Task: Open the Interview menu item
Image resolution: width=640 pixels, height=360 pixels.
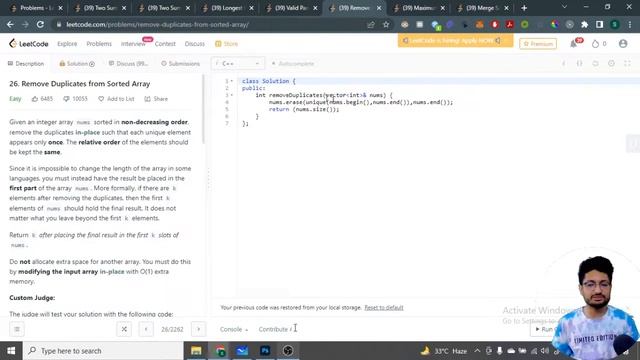Action: (x=133, y=44)
